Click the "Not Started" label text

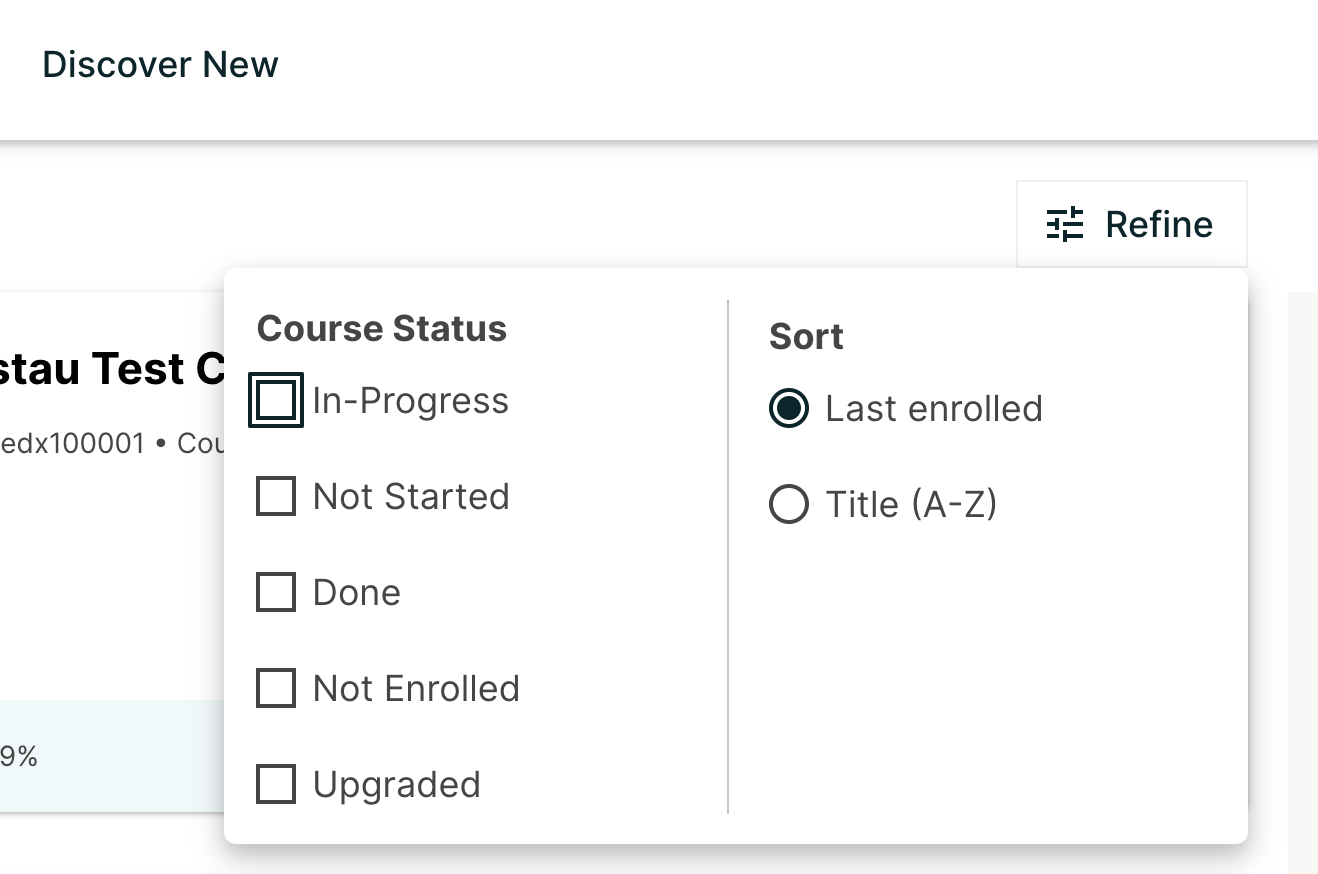(x=411, y=497)
